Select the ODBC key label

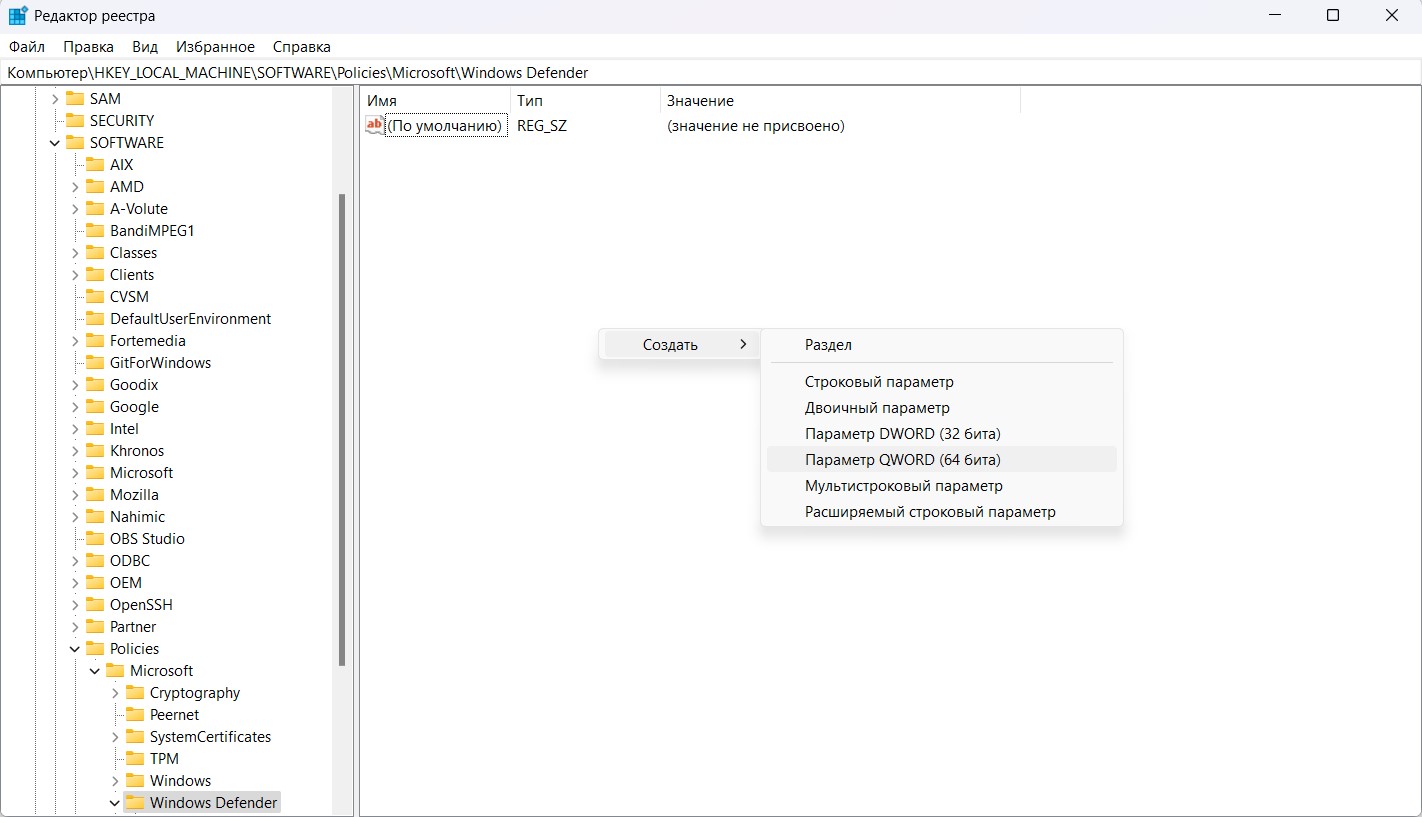tap(130, 560)
